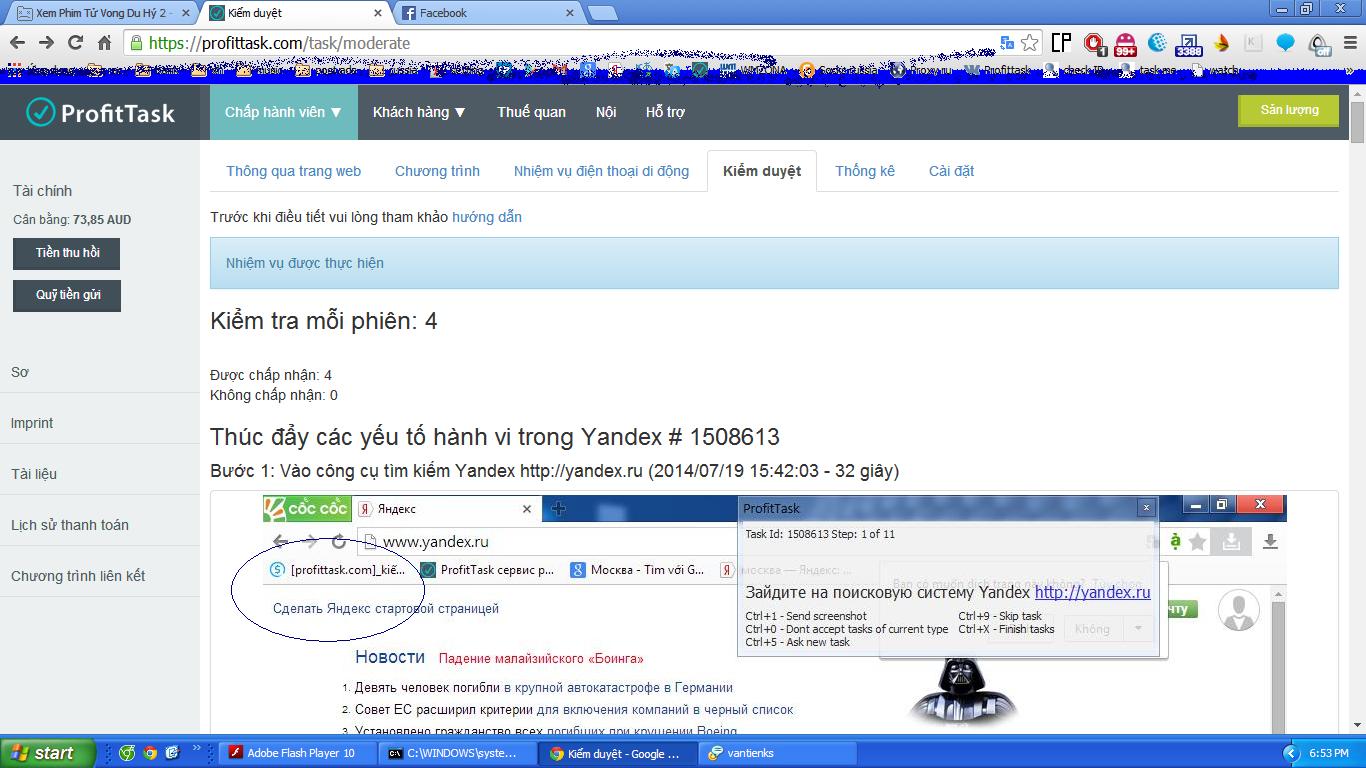
Task: Click the green Sản lượng button
Action: [x=1289, y=110]
